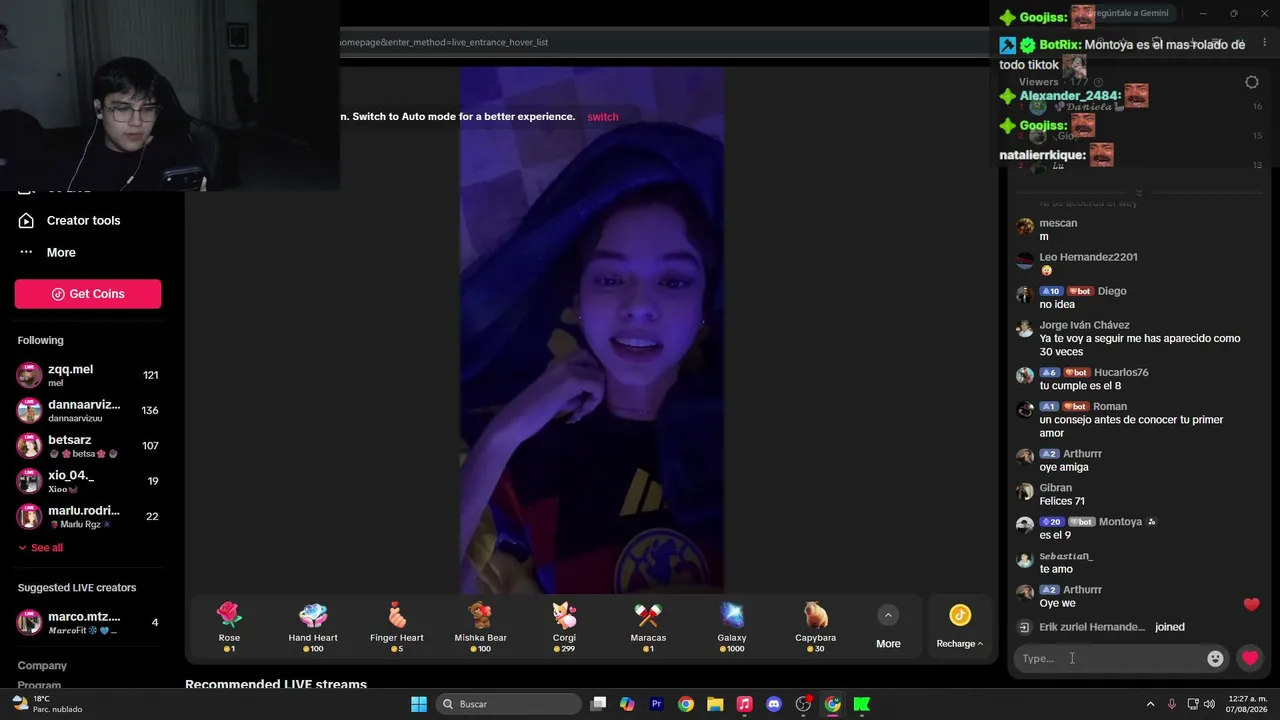The width and height of the screenshot is (1280, 720).
Task: Open the chat panel settings gear
Action: click(x=1252, y=82)
